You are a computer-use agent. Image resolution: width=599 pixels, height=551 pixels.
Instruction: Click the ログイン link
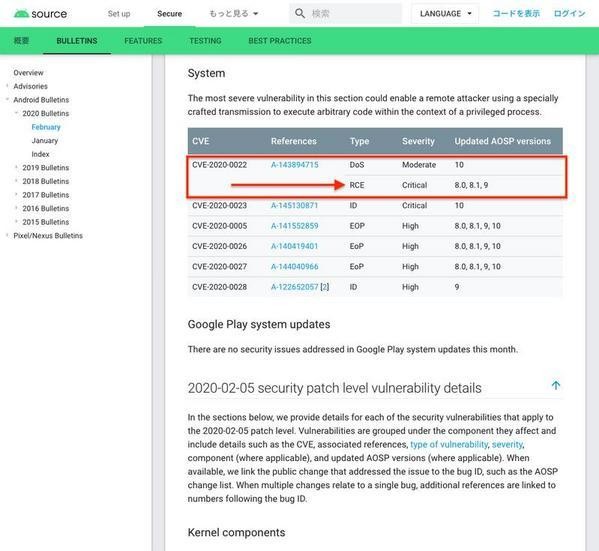click(x=570, y=14)
